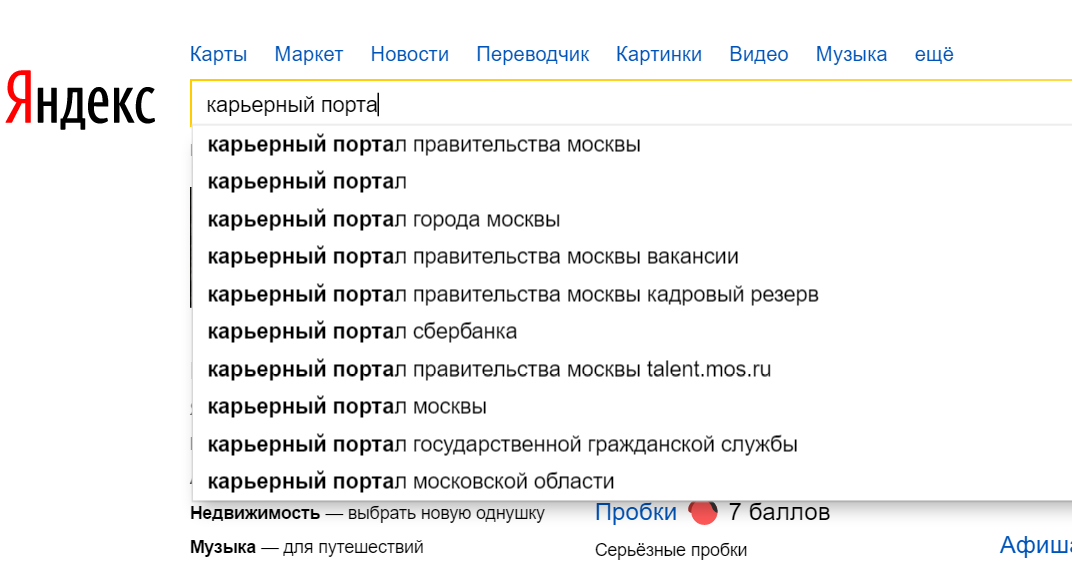This screenshot has width=1072, height=563.
Task: Pick suggestion ending with "вакансии"
Action: point(473,257)
